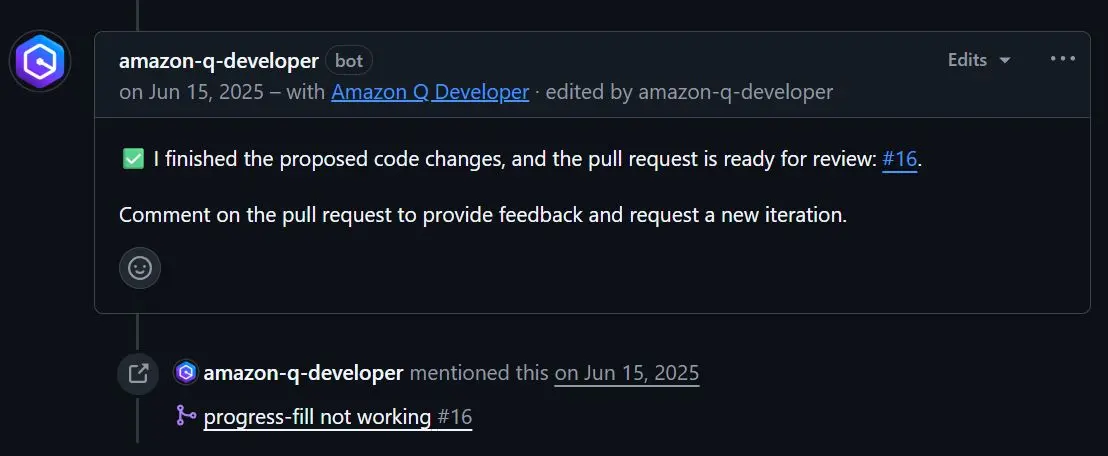This screenshot has height=456, width=1108.
Task: Click the 'edited by amazon-q-developer' text
Action: [690, 92]
